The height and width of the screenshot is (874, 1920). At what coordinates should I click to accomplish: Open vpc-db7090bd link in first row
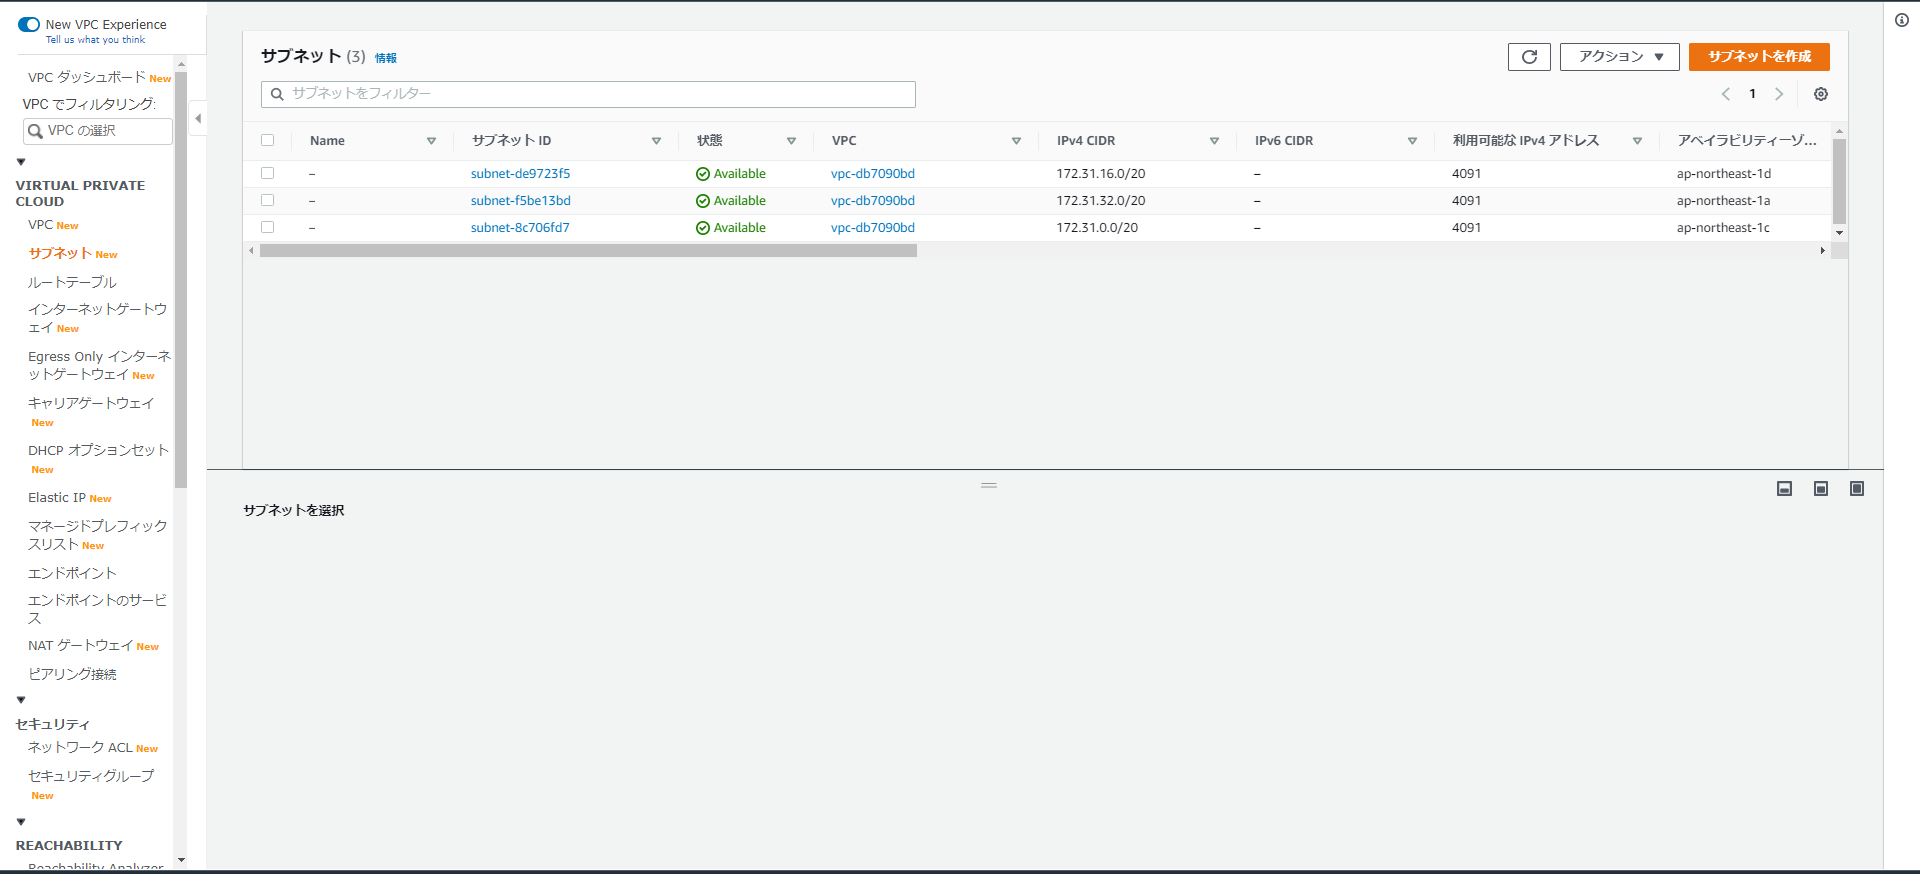(x=872, y=173)
